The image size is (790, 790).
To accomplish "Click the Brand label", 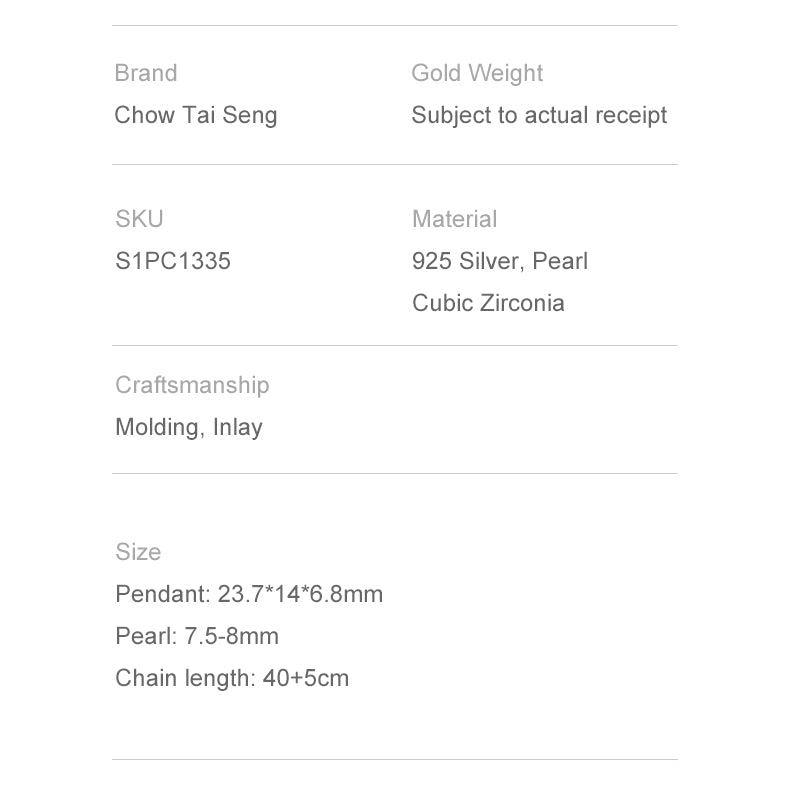I will coord(146,73).
